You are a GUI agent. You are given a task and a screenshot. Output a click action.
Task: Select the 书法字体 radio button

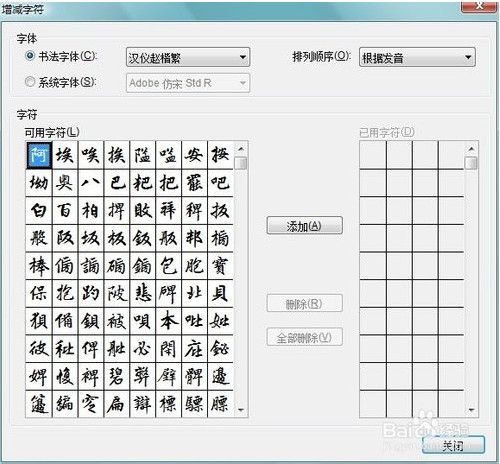30,56
